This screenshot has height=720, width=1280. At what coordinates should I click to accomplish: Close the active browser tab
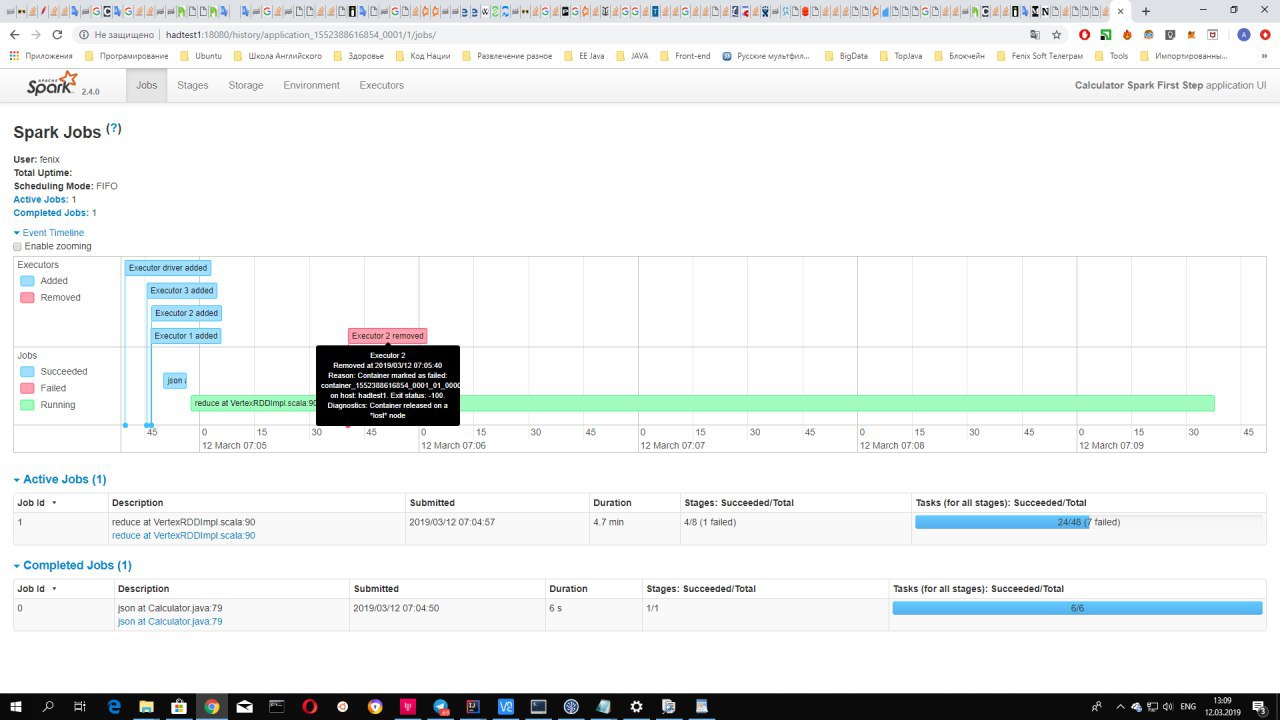click(x=1121, y=11)
